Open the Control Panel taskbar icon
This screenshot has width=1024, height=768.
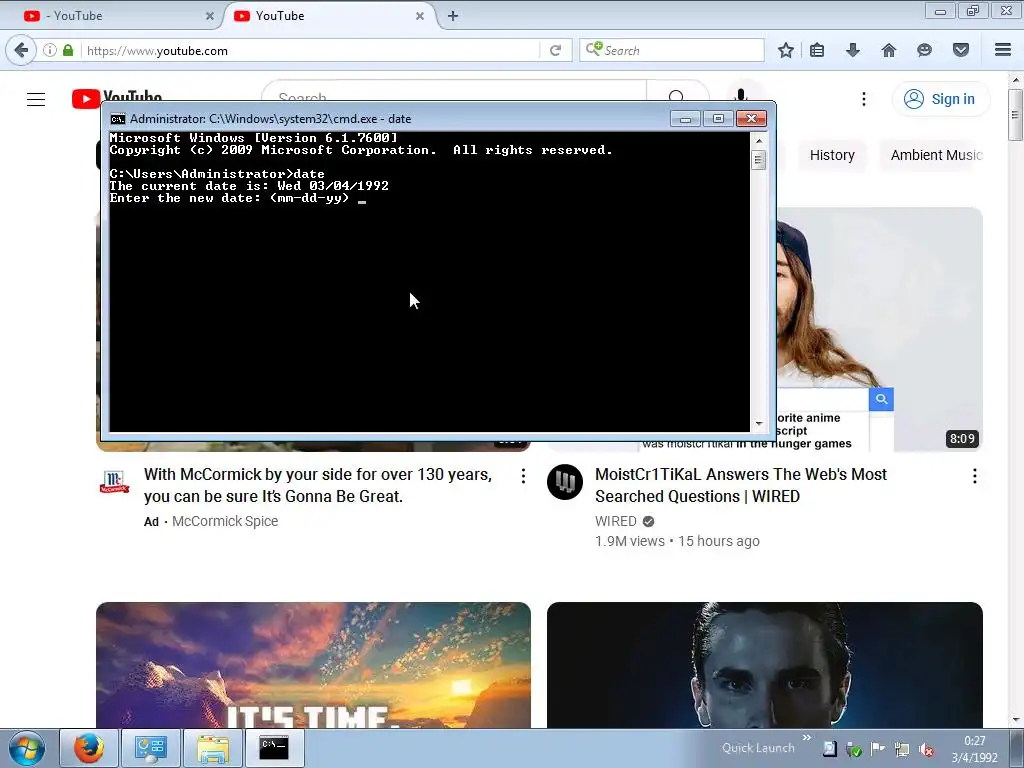pyautogui.click(x=151, y=748)
